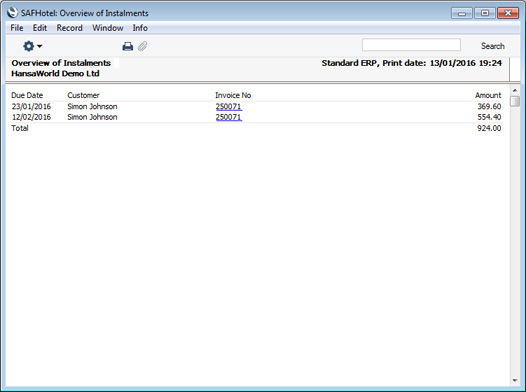Click the Amount column header
Image resolution: width=526 pixels, height=392 pixels.
[488, 95]
